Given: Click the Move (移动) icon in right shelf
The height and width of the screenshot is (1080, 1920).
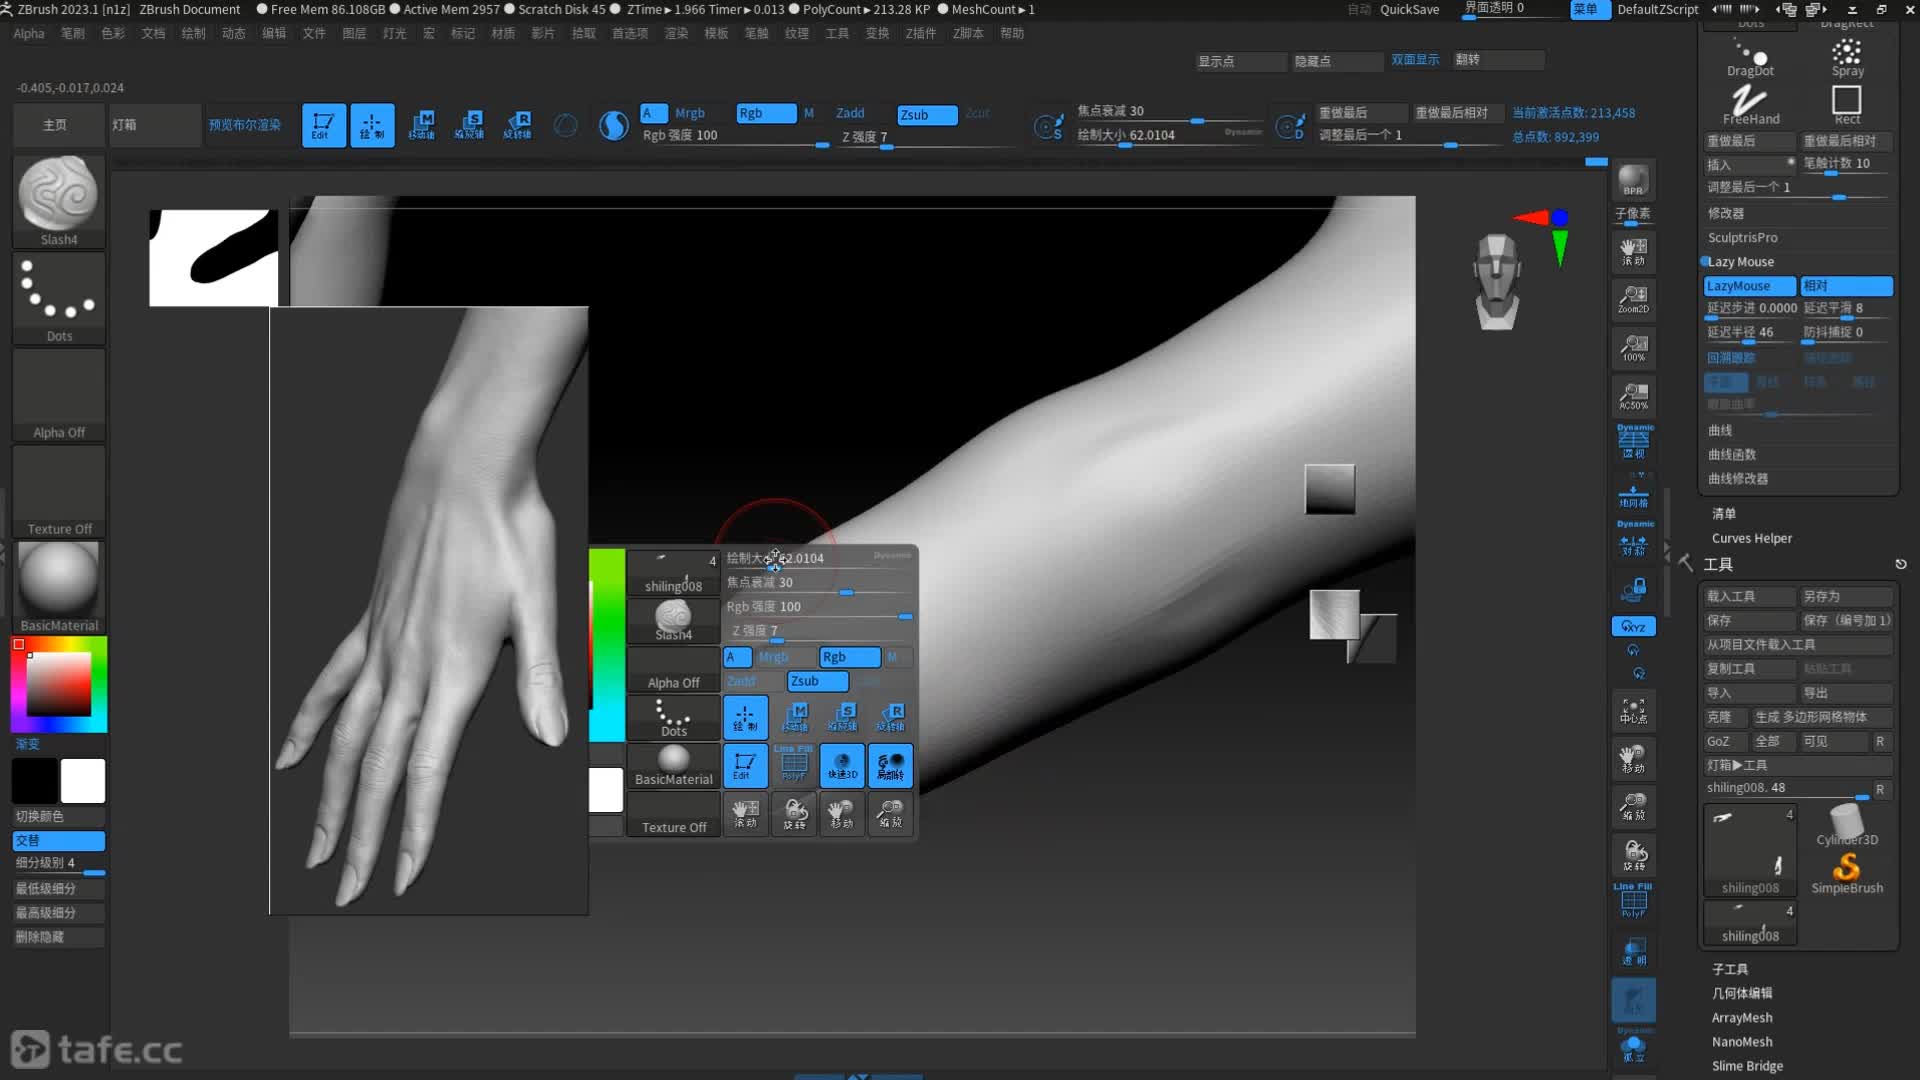Looking at the screenshot, I should 1633,758.
